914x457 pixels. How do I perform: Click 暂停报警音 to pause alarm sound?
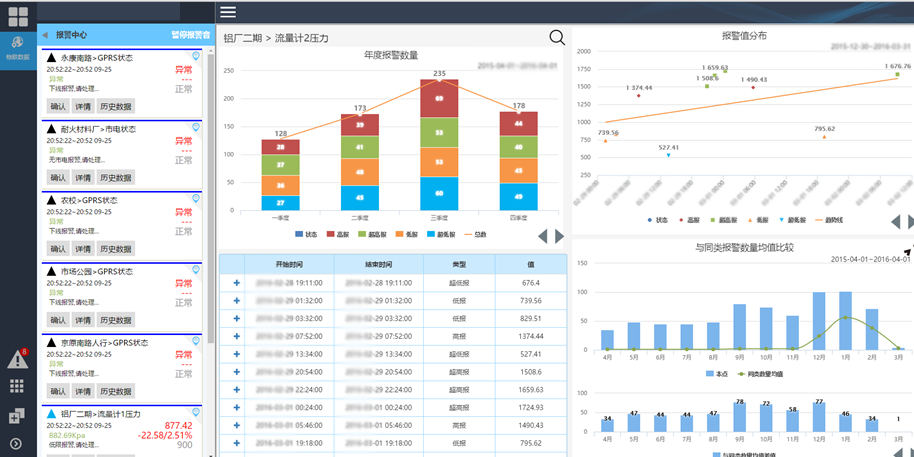click(x=190, y=35)
